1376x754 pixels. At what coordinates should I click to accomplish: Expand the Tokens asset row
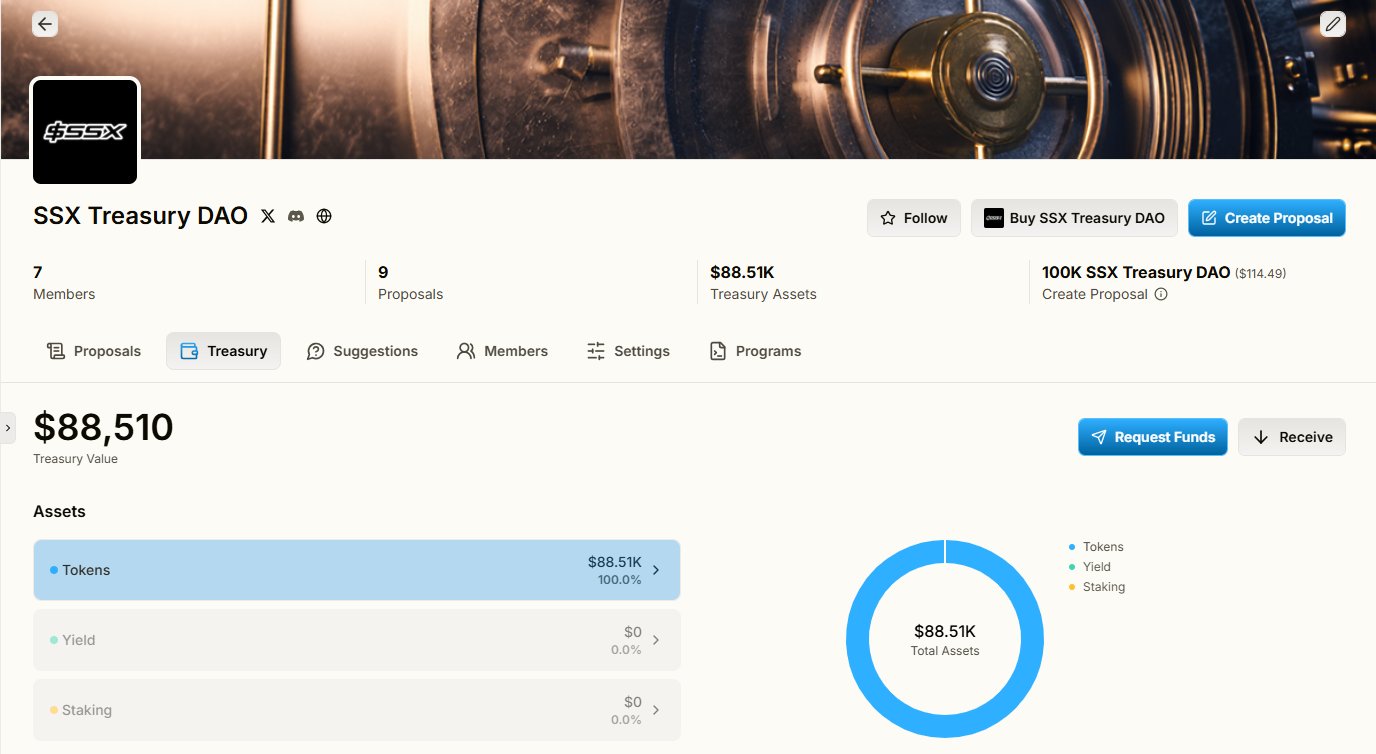(x=356, y=570)
